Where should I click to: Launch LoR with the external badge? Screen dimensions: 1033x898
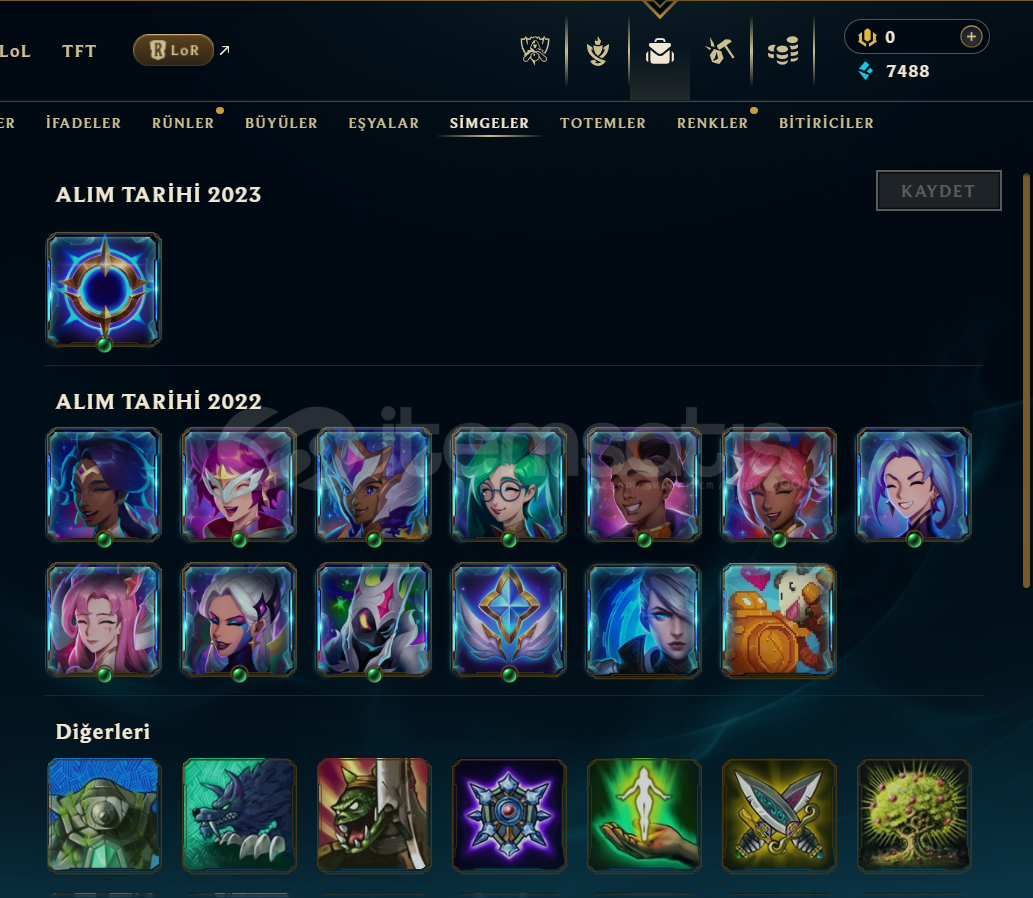[x=173, y=50]
